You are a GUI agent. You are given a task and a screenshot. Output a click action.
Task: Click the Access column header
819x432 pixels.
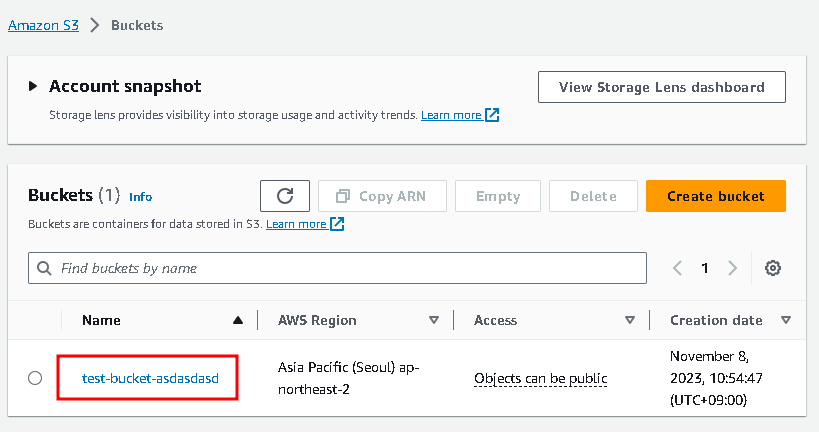coord(495,320)
